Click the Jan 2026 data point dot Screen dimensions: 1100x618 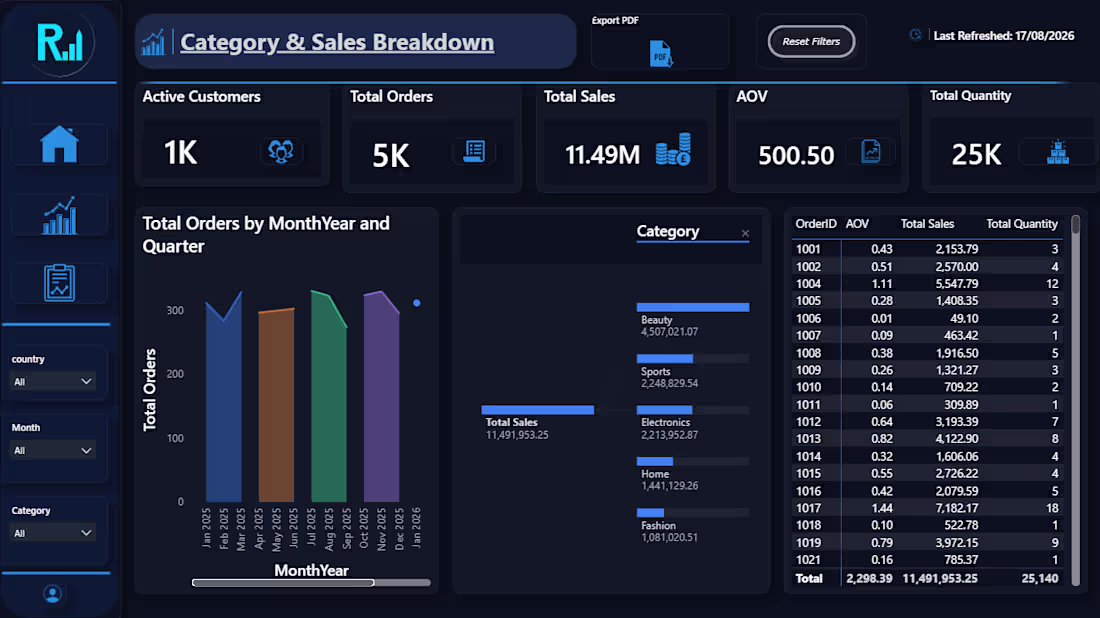tap(417, 303)
